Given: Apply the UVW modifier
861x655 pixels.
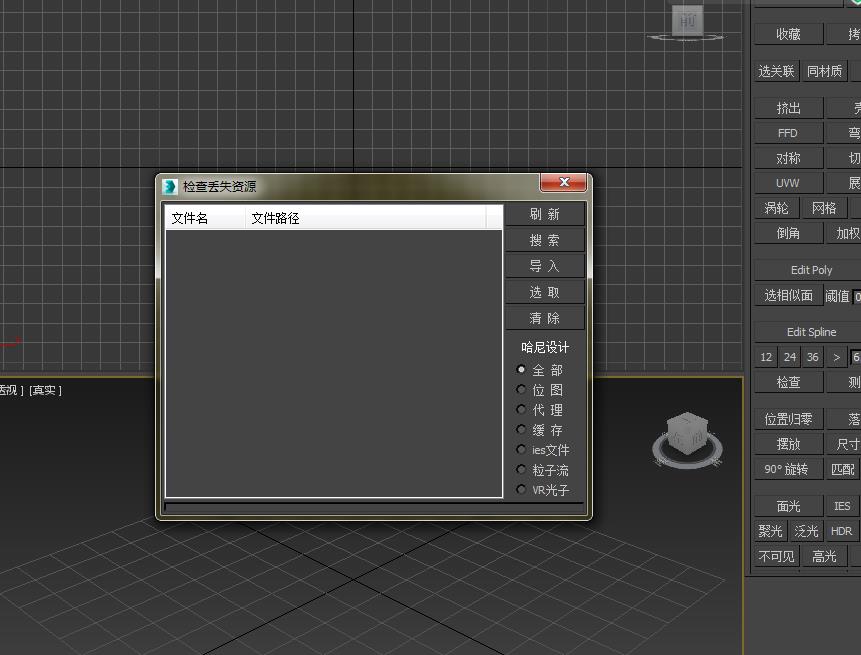Looking at the screenshot, I should pos(789,183).
